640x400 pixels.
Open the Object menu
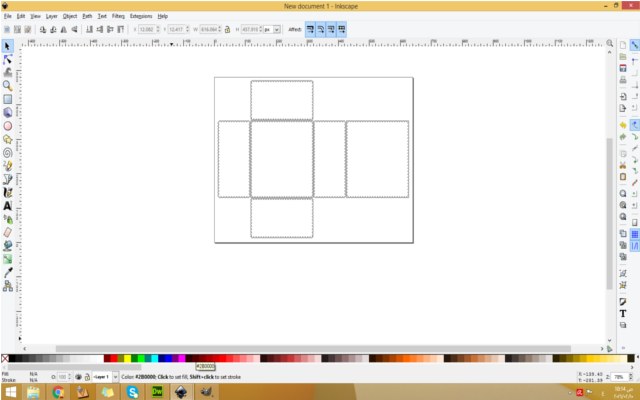click(x=70, y=16)
